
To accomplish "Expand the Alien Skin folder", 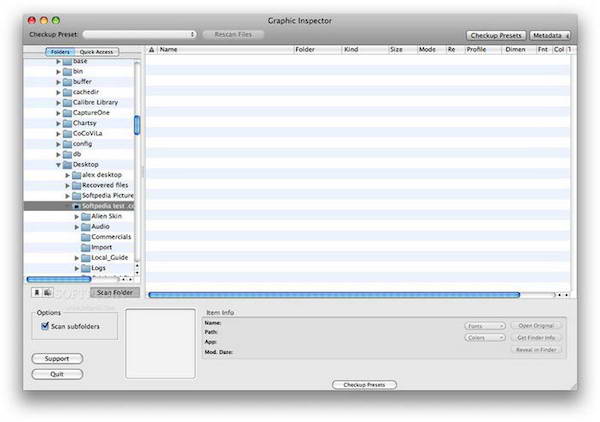I will point(77,217).
